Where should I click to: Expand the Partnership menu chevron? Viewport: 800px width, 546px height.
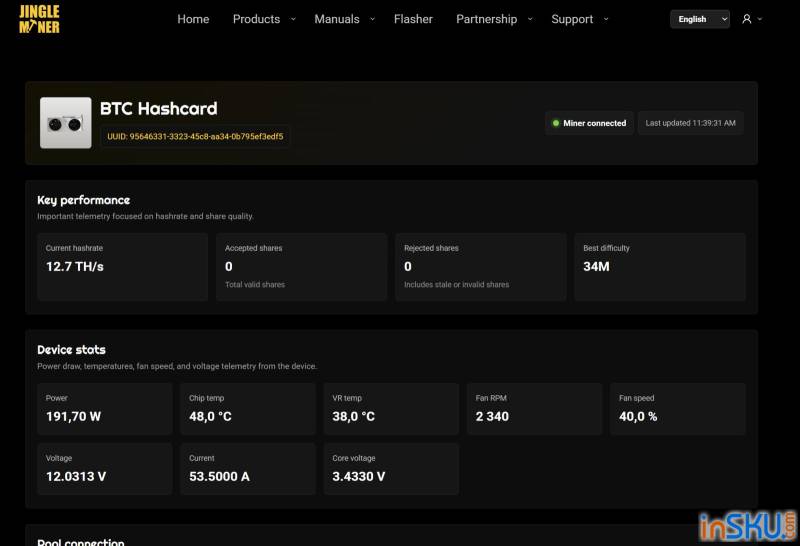tap(530, 19)
